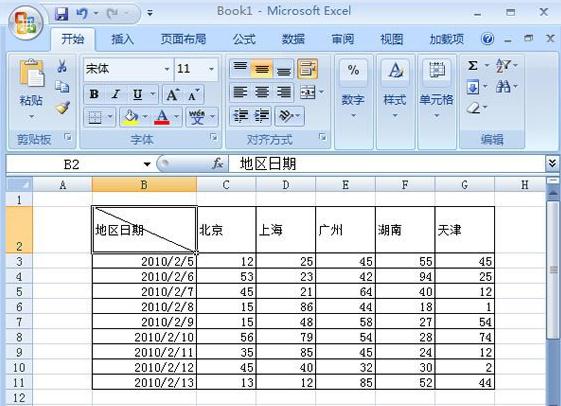
Task: Click the Select All corner button
Action: coord(19,185)
